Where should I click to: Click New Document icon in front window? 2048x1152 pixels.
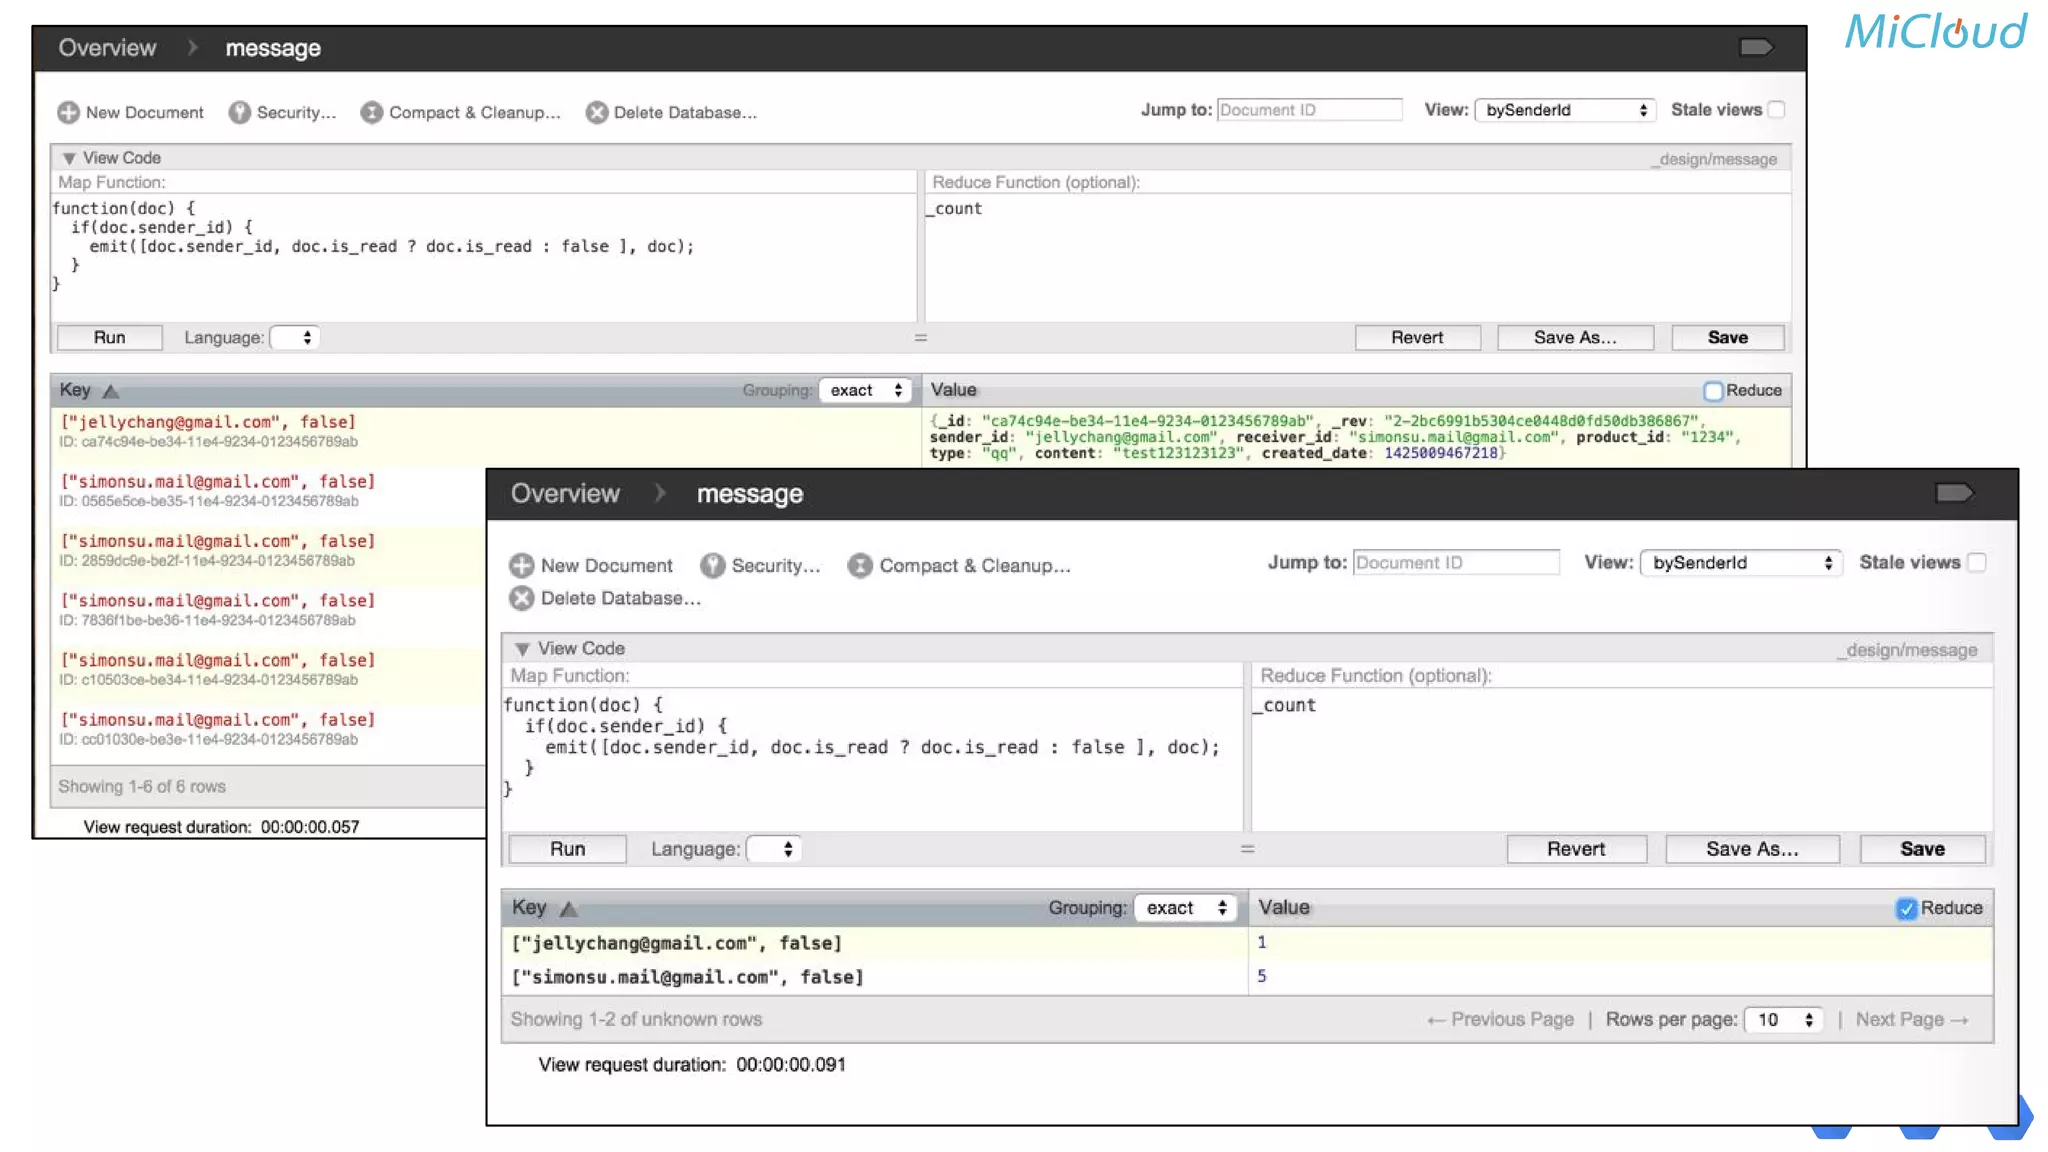(x=521, y=566)
